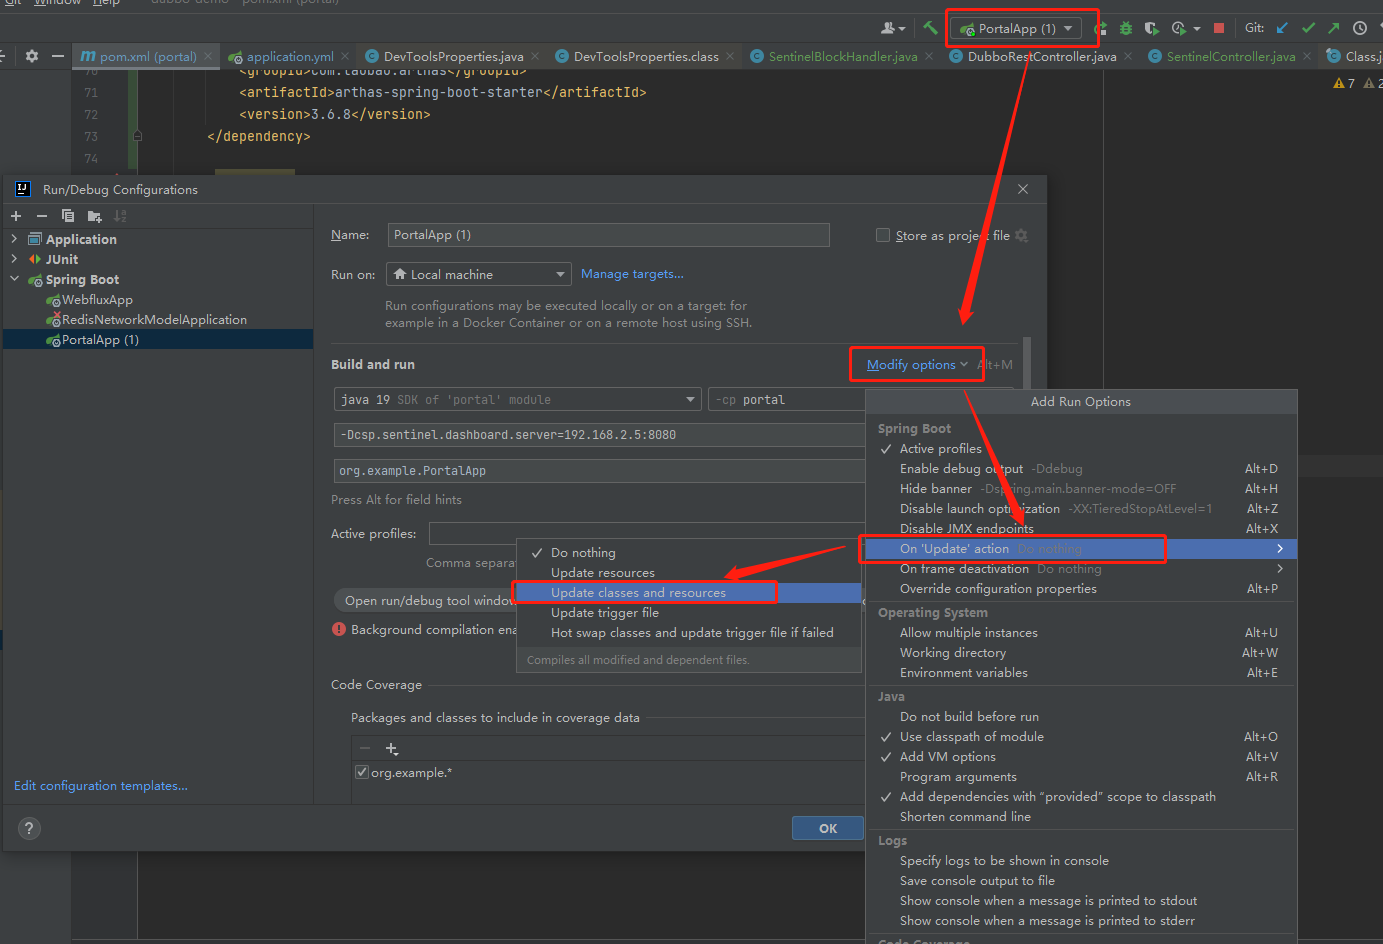Open help with the question mark button
Viewport: 1383px width, 944px height.
tap(30, 828)
